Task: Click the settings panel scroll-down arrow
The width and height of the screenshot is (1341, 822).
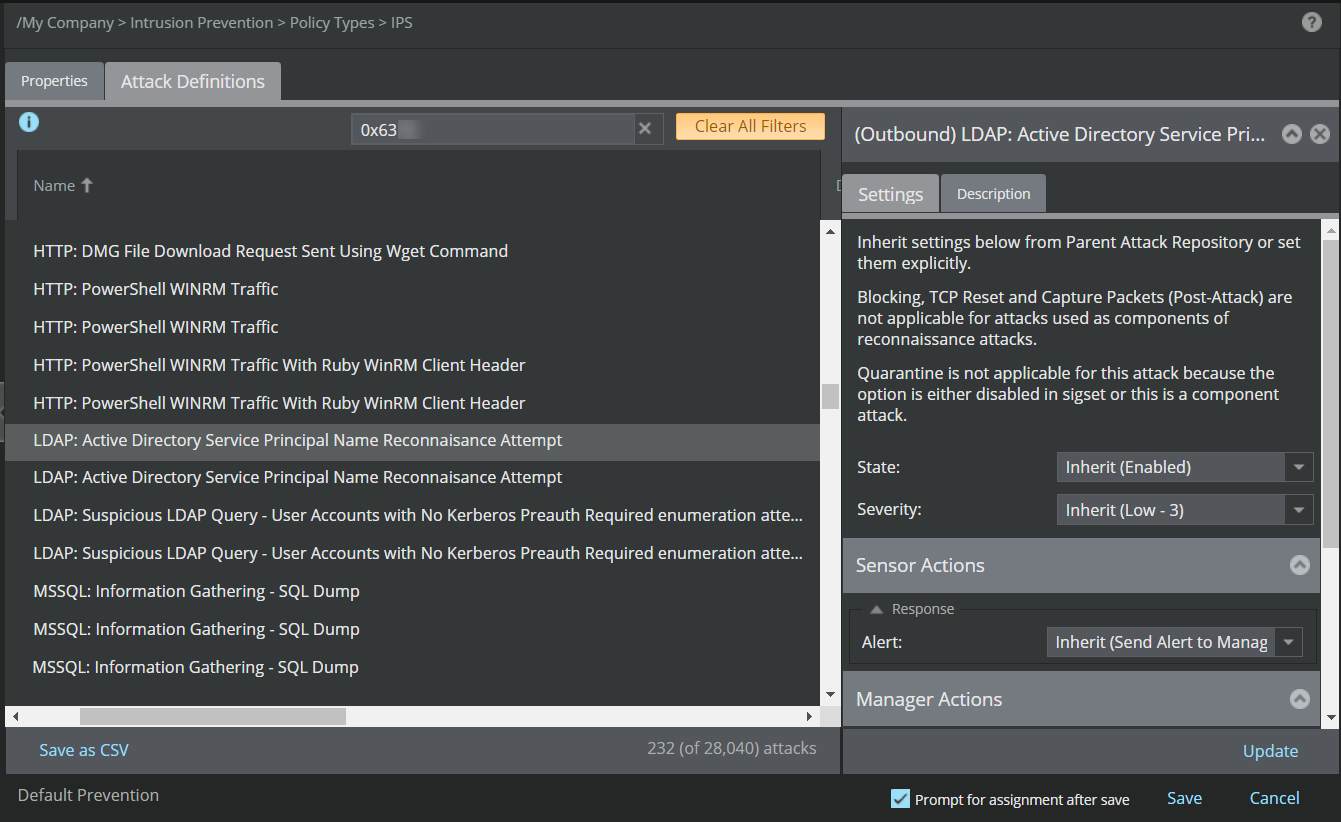Action: (x=1330, y=717)
